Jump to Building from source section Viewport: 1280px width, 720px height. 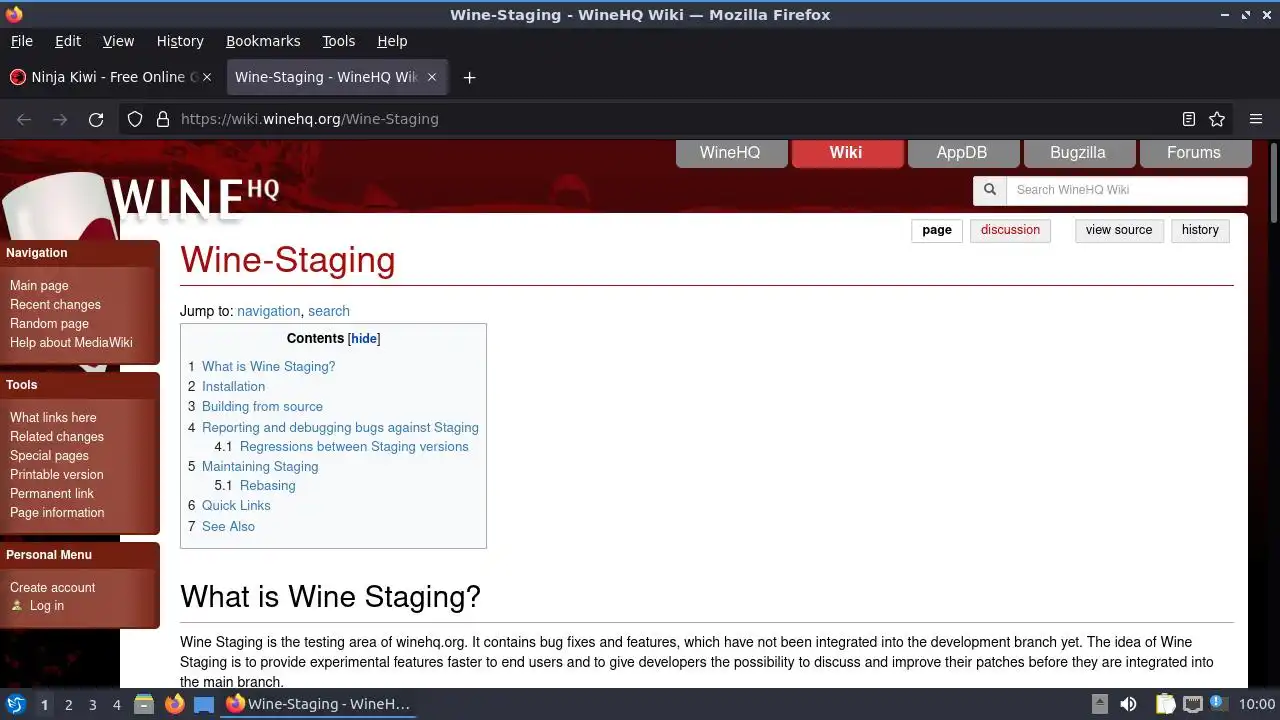[x=262, y=407]
